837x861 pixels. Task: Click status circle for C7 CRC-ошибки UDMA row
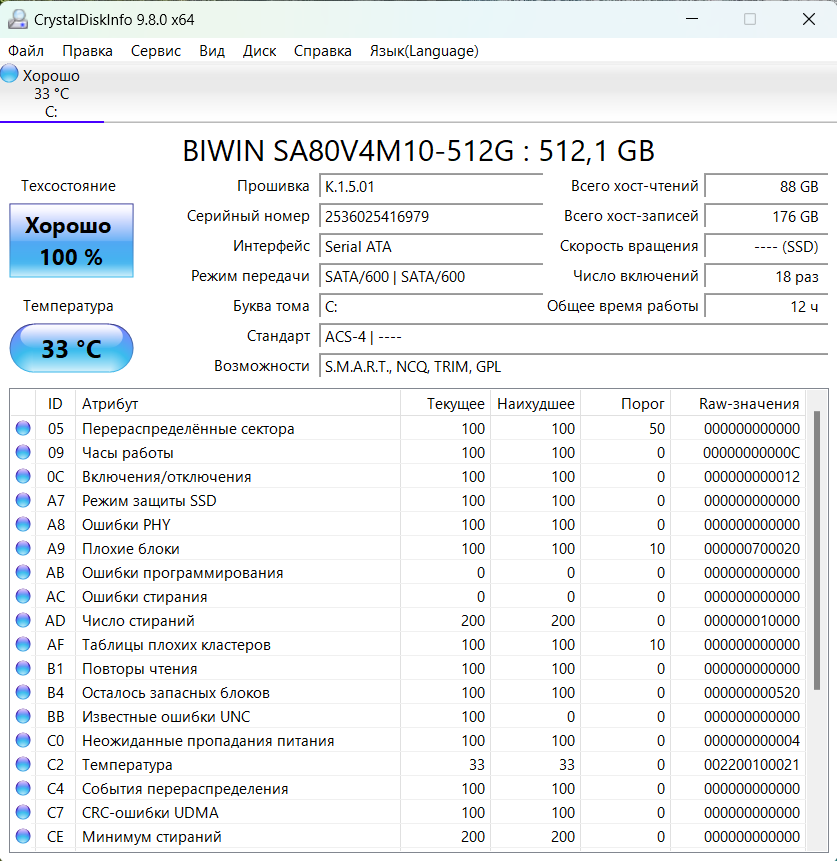23,813
